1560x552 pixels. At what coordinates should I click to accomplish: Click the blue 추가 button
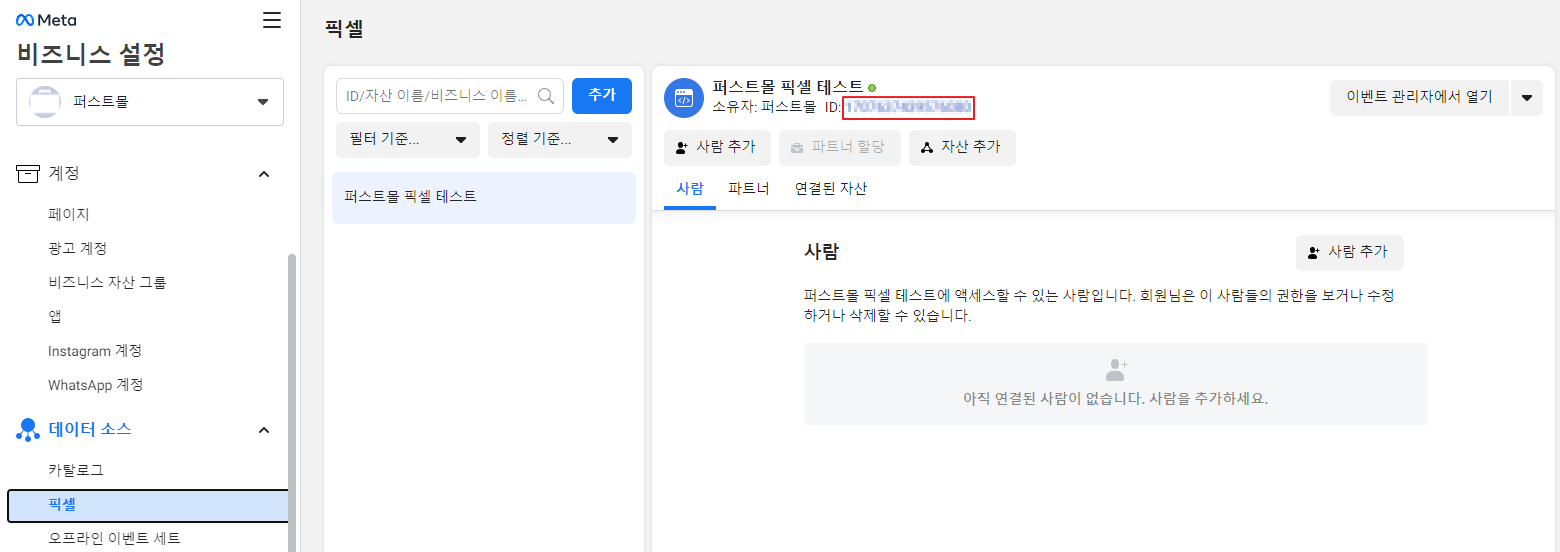tap(602, 96)
